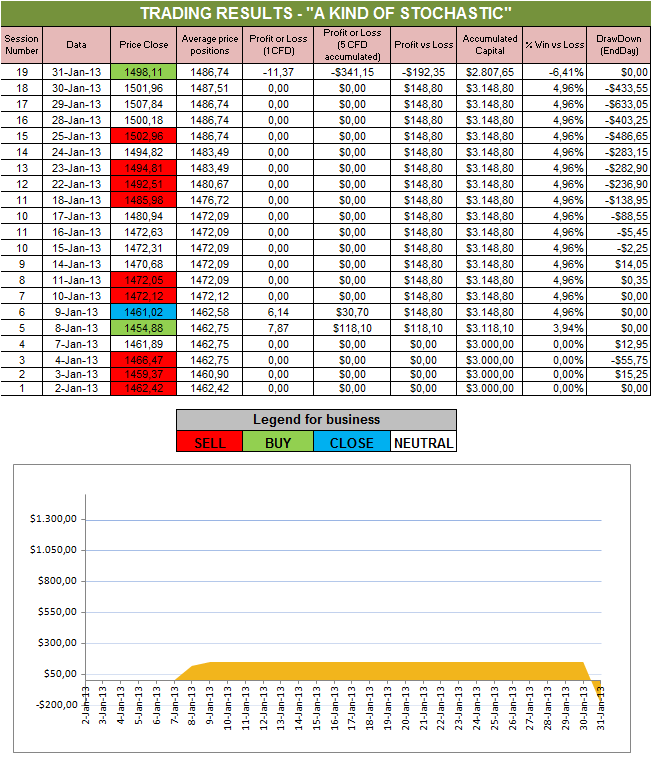This screenshot has height=767, width=668.
Task: Select drawdown cell -$486,65
Action: [x=619, y=136]
